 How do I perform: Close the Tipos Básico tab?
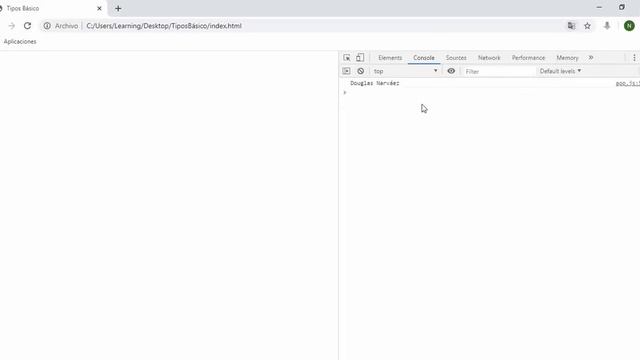(x=99, y=8)
